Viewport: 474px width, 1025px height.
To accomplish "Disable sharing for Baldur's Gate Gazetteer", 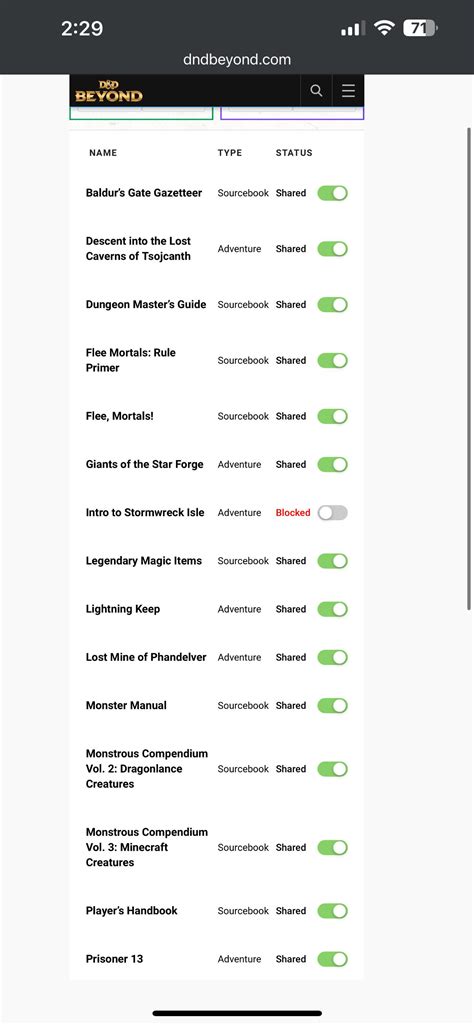I will tap(332, 193).
